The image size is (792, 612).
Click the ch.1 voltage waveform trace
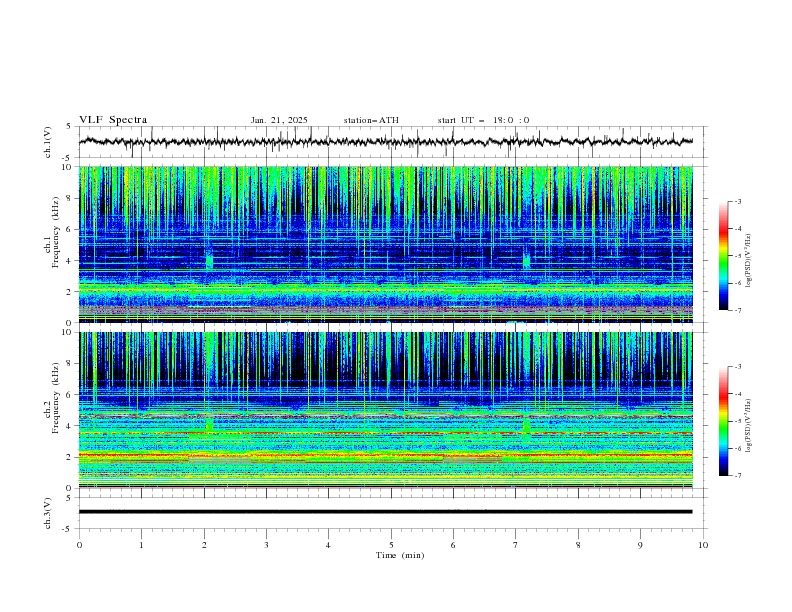386,142
